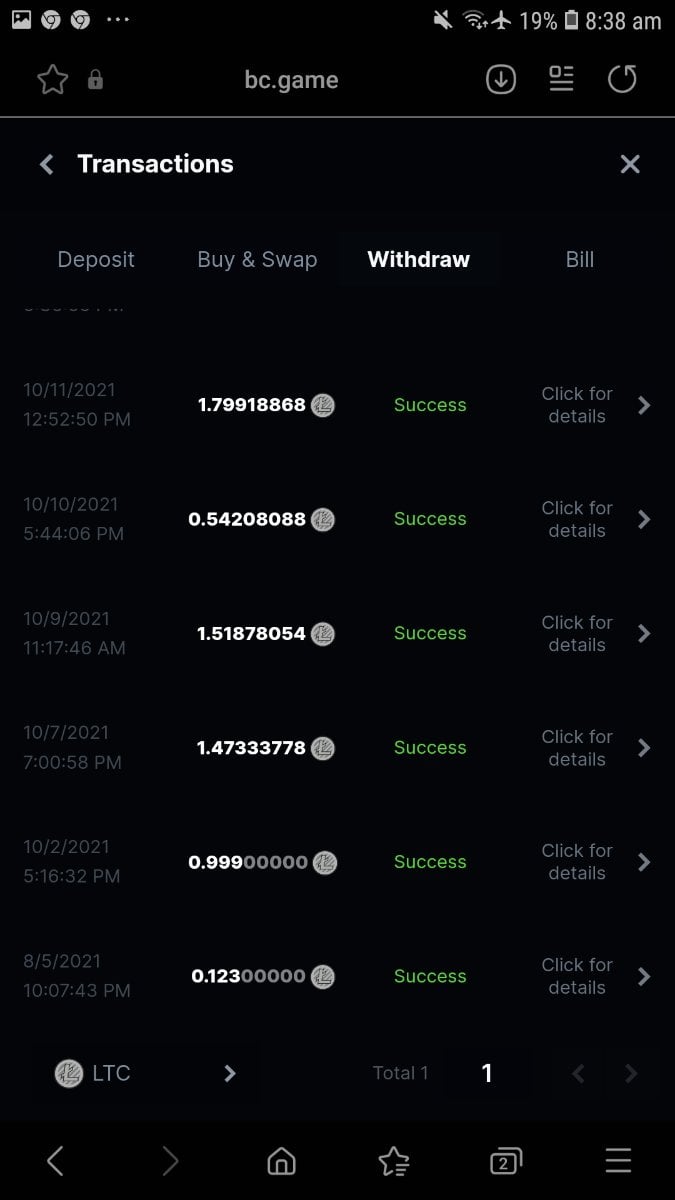Screen dimensions: 675x1200
Task: Tap the browser home icon
Action: [x=282, y=1160]
